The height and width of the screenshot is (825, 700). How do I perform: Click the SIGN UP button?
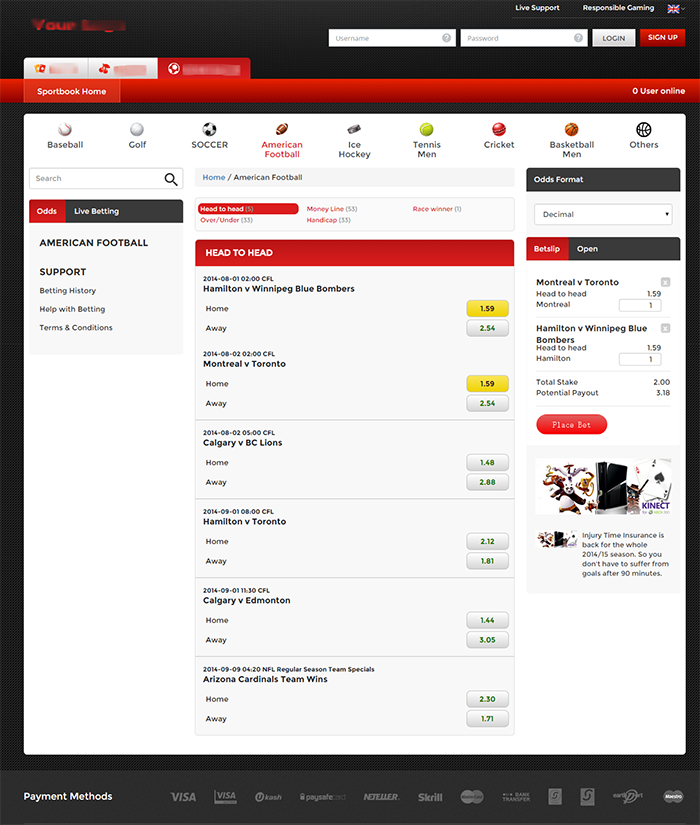tap(662, 38)
